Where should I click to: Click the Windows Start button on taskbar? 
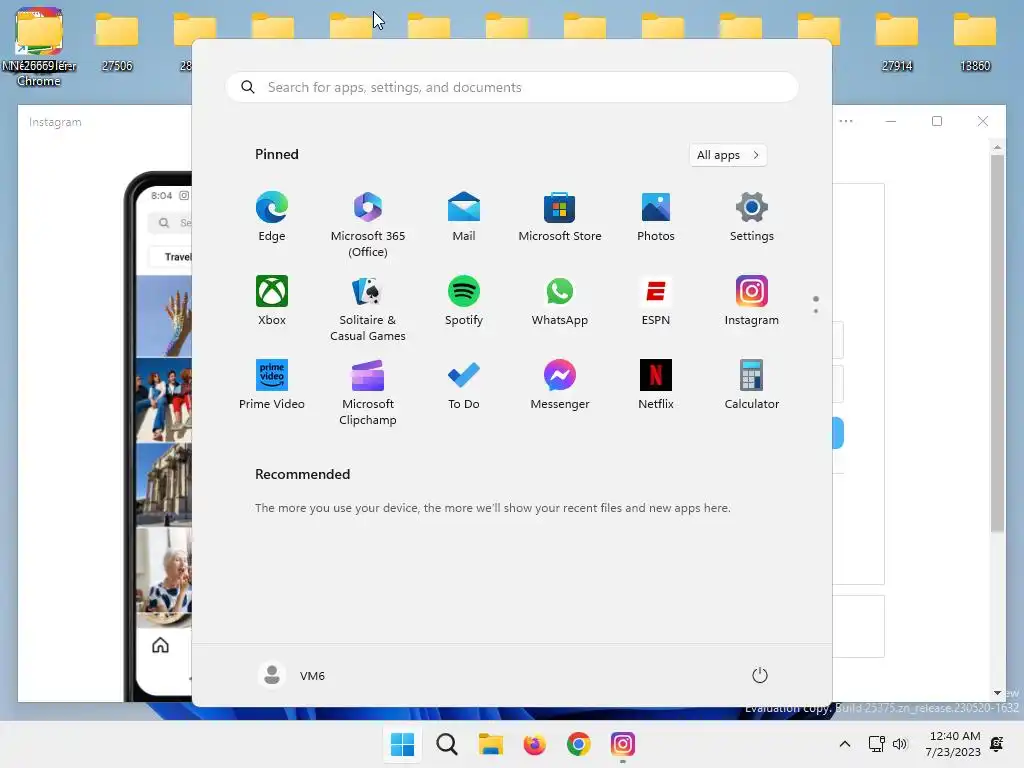click(402, 744)
